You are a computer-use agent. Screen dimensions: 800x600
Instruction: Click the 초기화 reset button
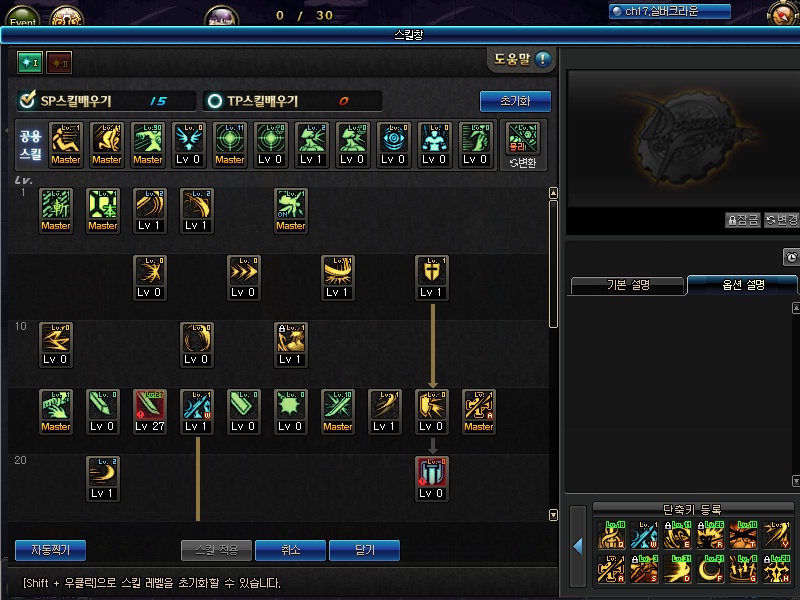point(515,101)
